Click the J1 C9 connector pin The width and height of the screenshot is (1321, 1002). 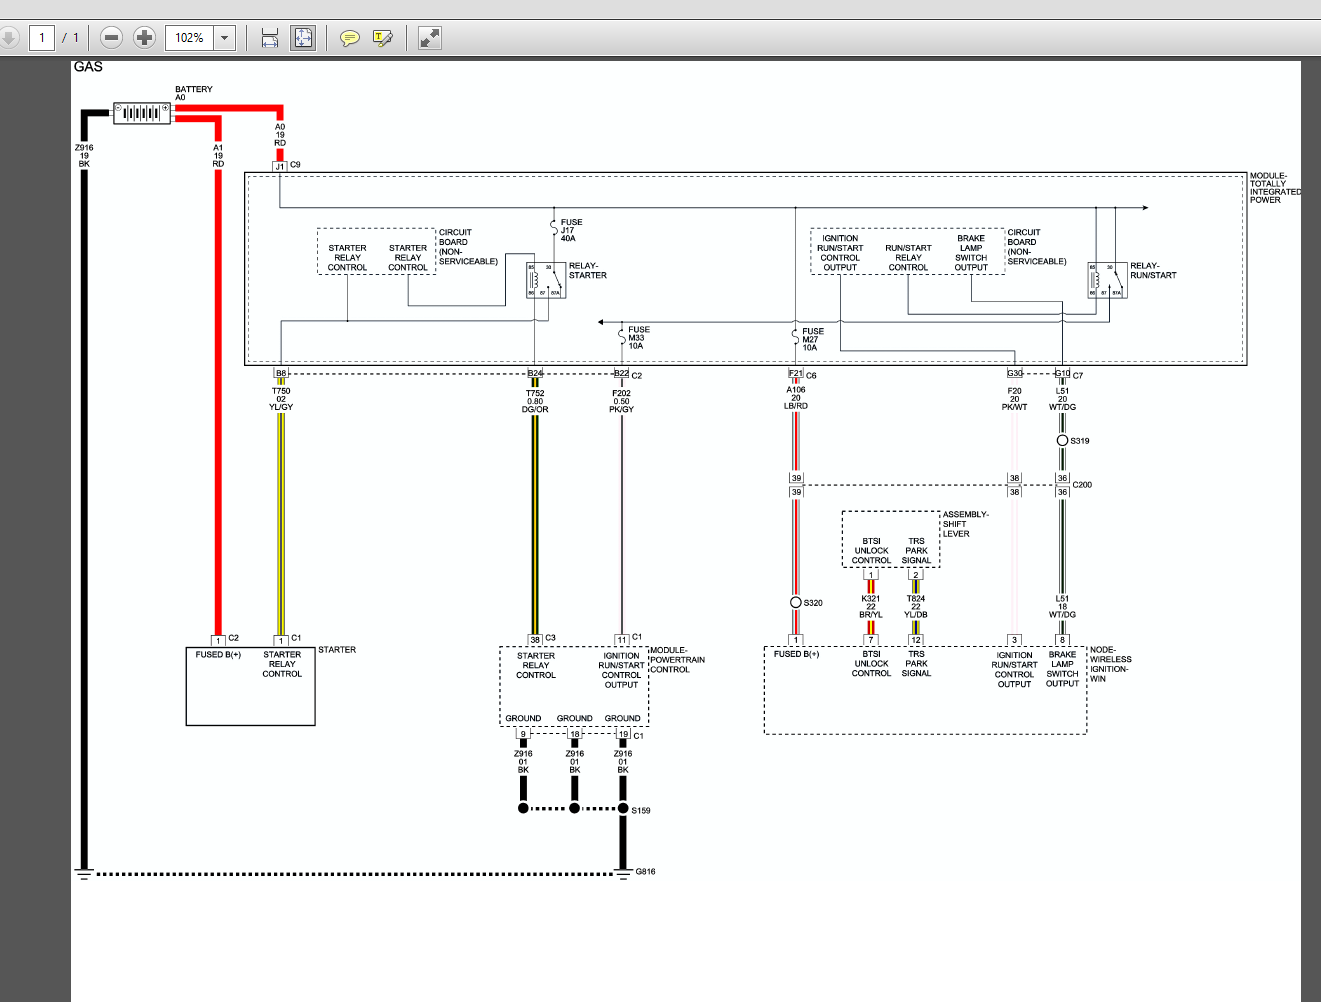click(280, 166)
